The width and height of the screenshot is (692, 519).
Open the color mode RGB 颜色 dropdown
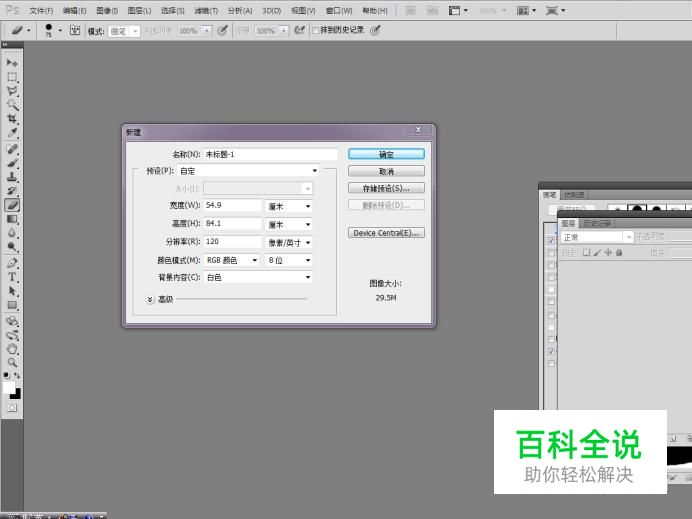pyautogui.click(x=232, y=260)
